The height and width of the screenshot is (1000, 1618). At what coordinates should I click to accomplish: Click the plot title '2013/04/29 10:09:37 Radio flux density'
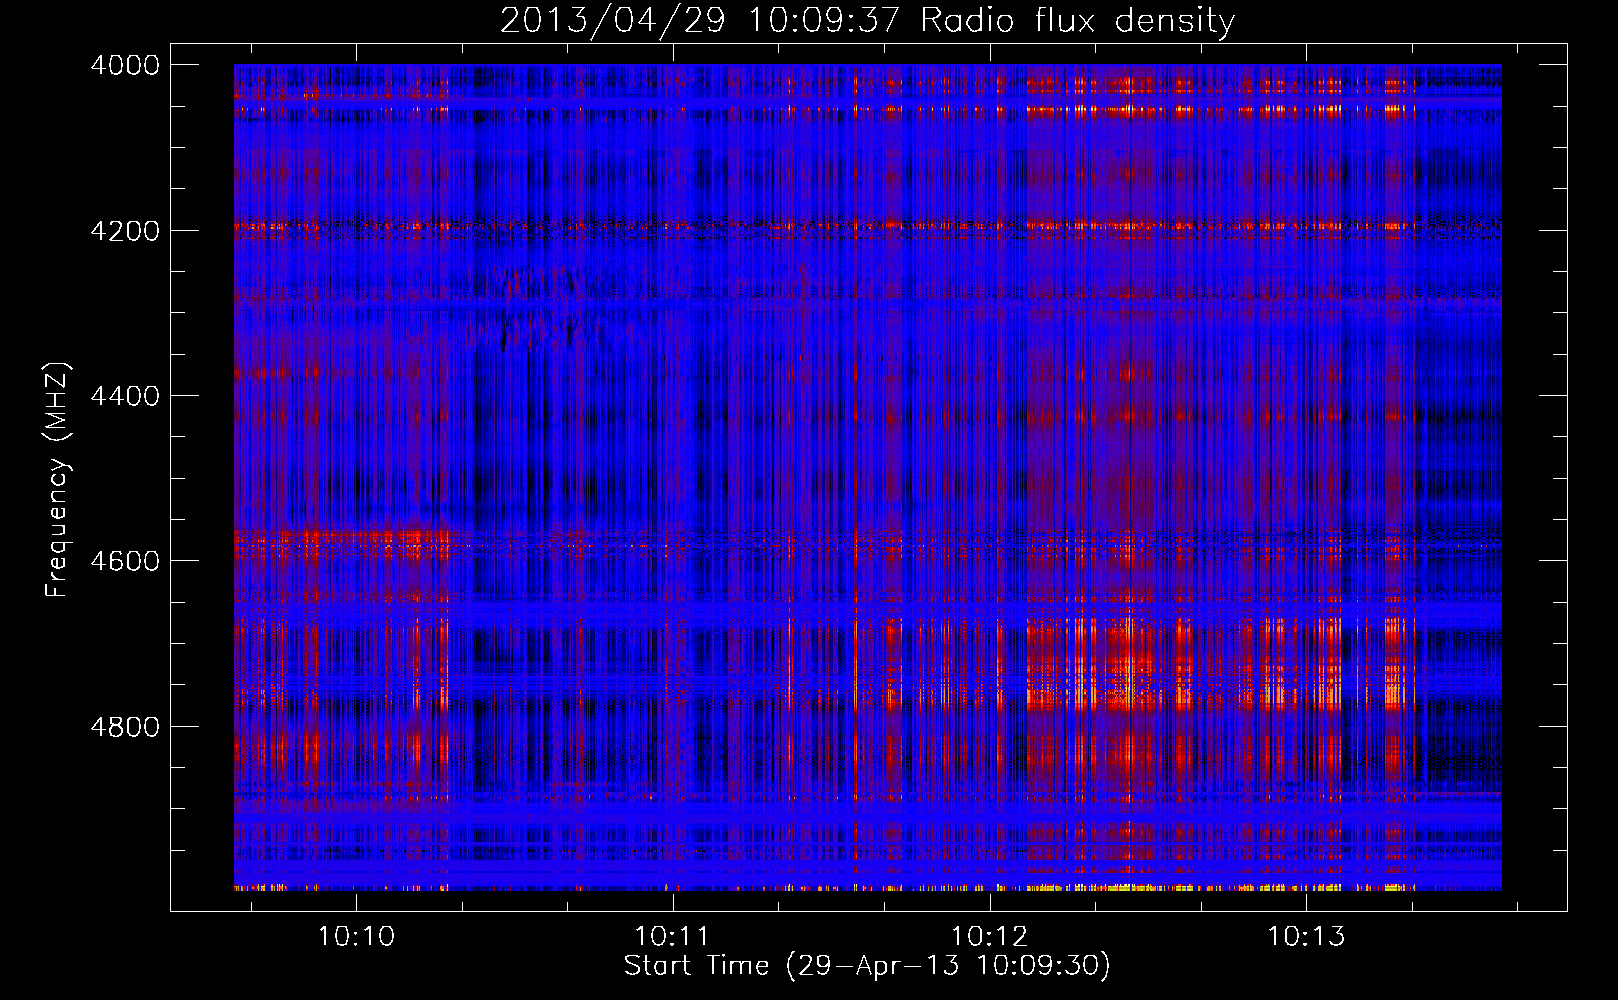868,20
